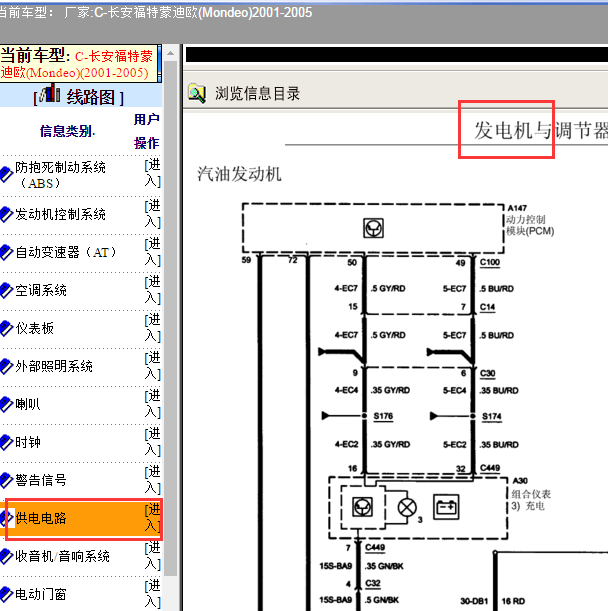Click the 信息类别 column header
This screenshot has width=608, height=611.
[x=67, y=131]
